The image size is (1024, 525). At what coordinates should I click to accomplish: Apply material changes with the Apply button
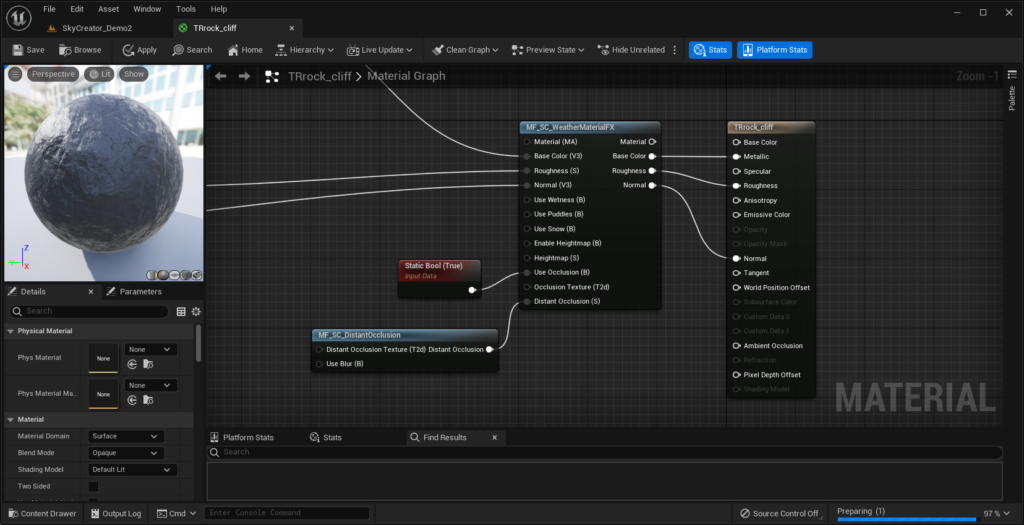(140, 50)
